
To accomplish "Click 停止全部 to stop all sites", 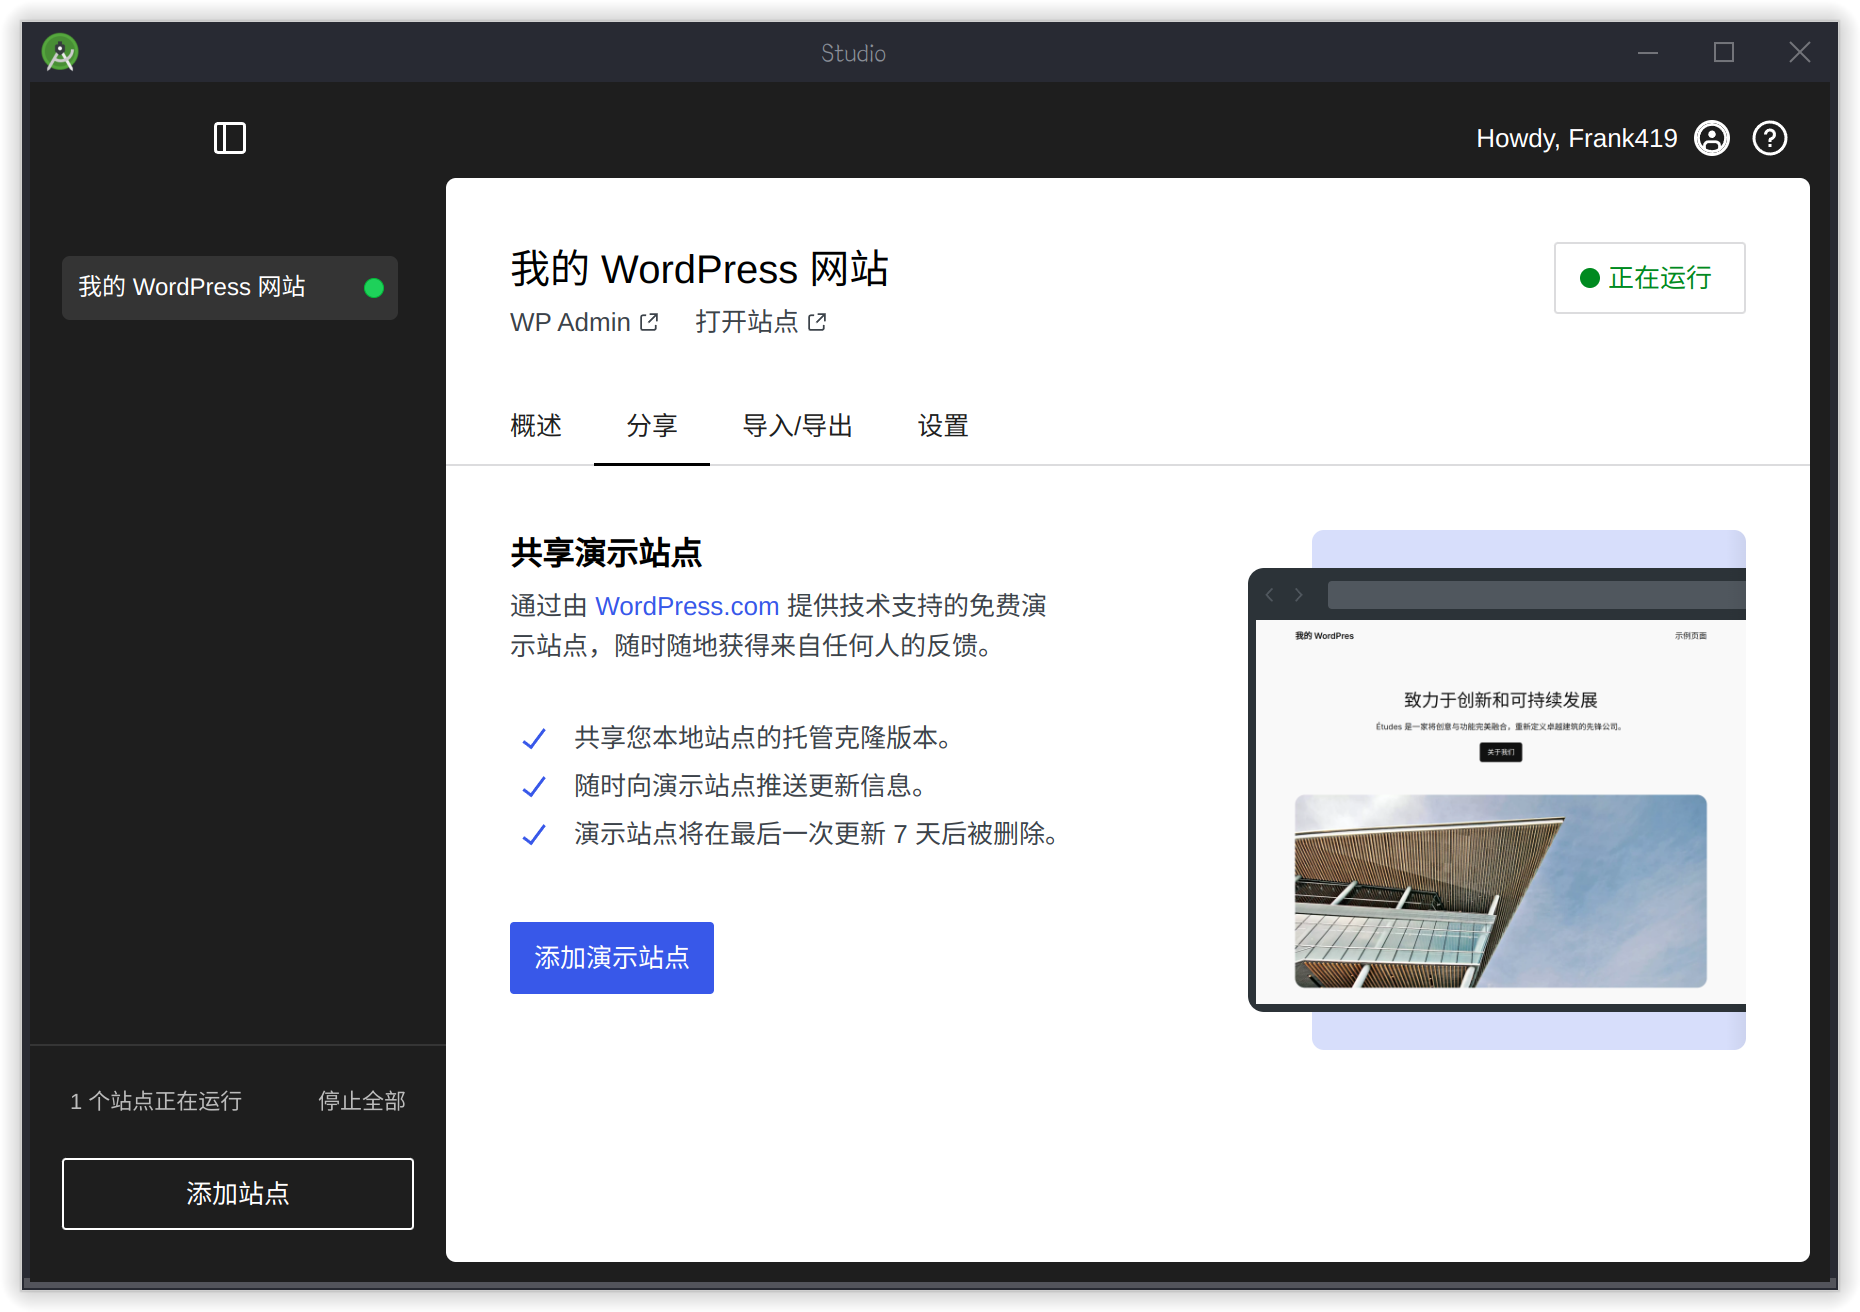I will (x=360, y=1101).
